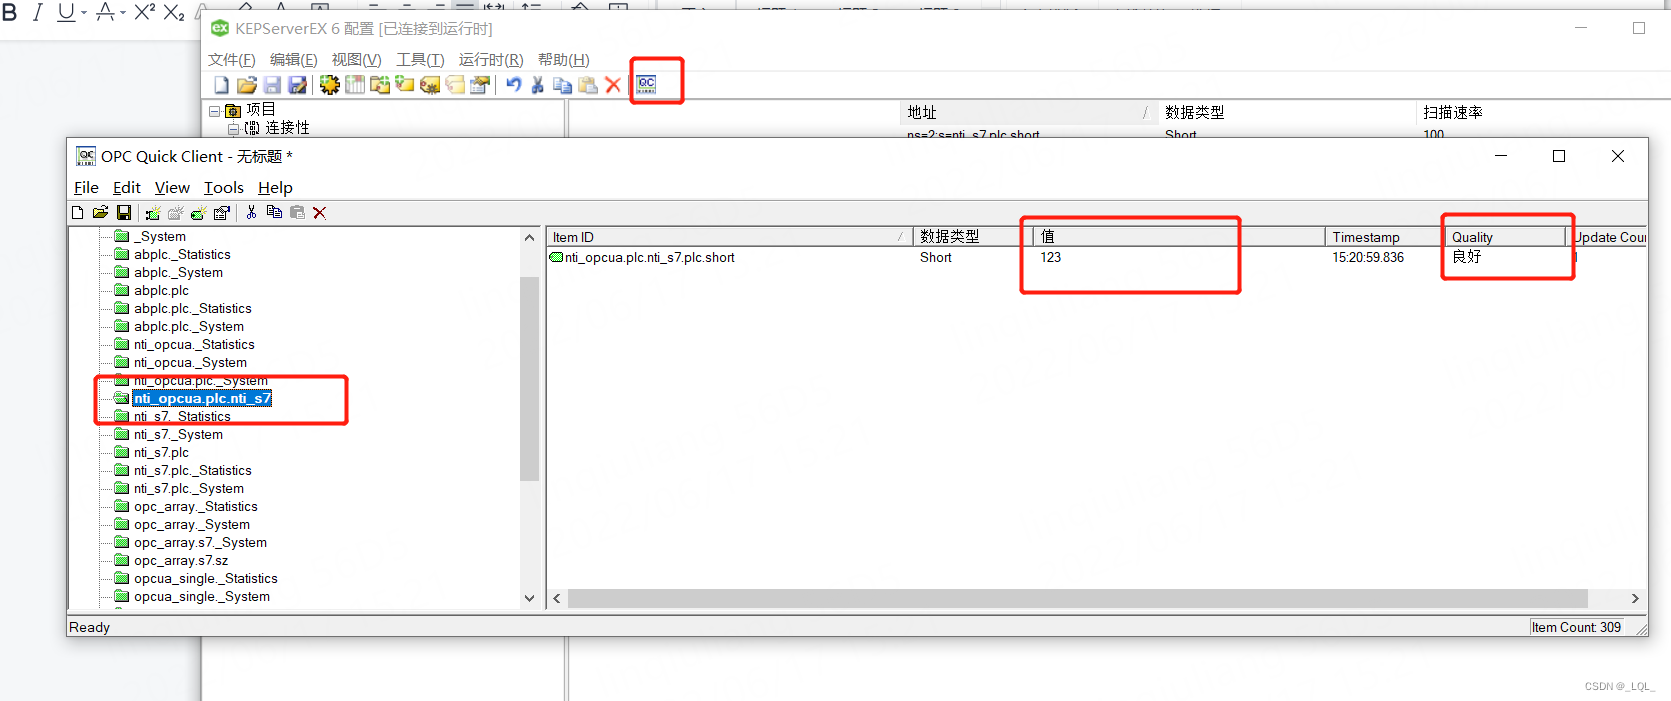Open the Tools menu in OPC Quick Client
The height and width of the screenshot is (701, 1671).
(x=223, y=187)
